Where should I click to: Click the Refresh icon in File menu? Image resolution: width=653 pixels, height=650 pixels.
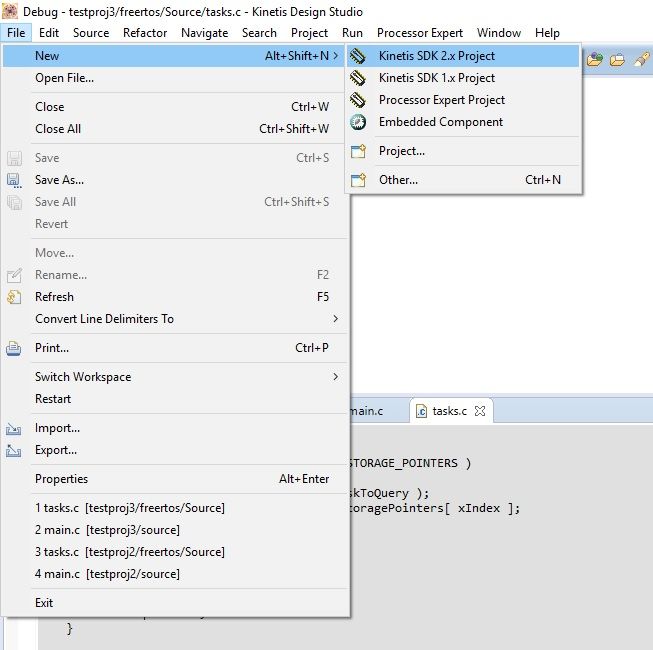point(14,297)
